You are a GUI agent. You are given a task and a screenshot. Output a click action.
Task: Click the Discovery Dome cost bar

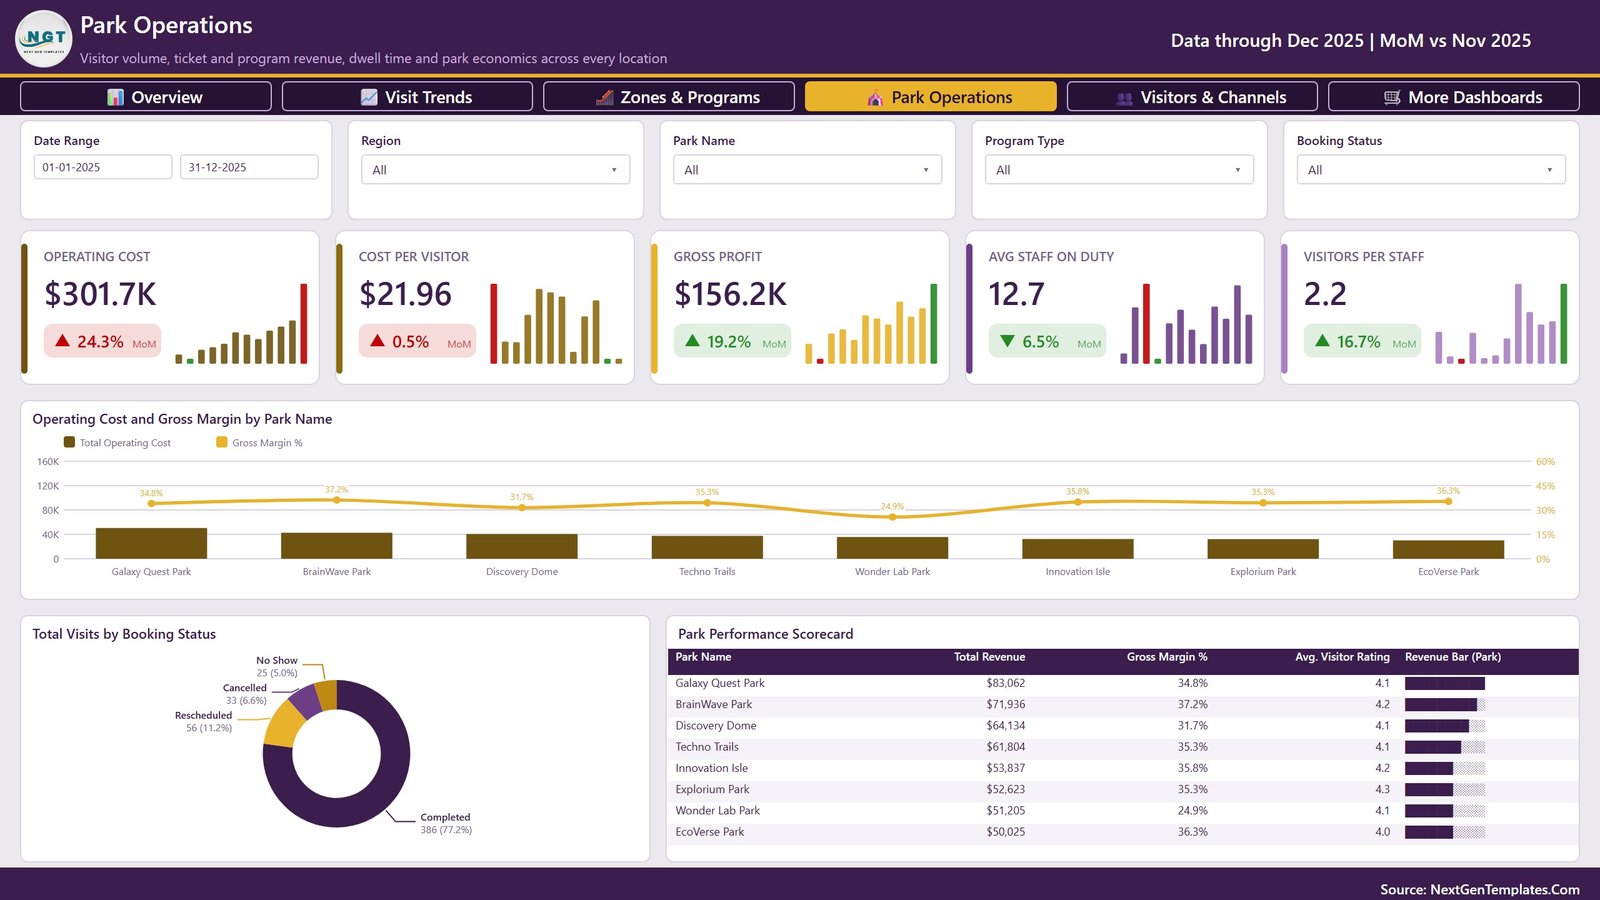[x=522, y=547]
